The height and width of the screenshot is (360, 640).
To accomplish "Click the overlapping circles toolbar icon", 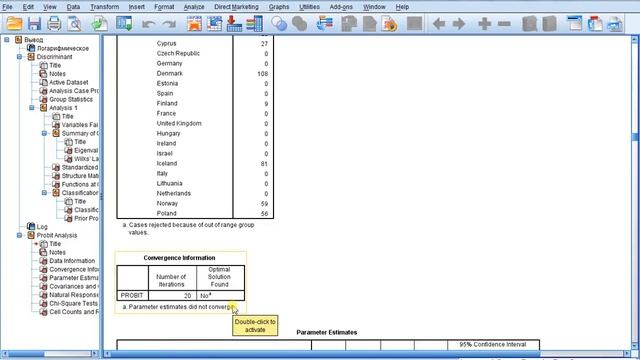I will (x=279, y=24).
